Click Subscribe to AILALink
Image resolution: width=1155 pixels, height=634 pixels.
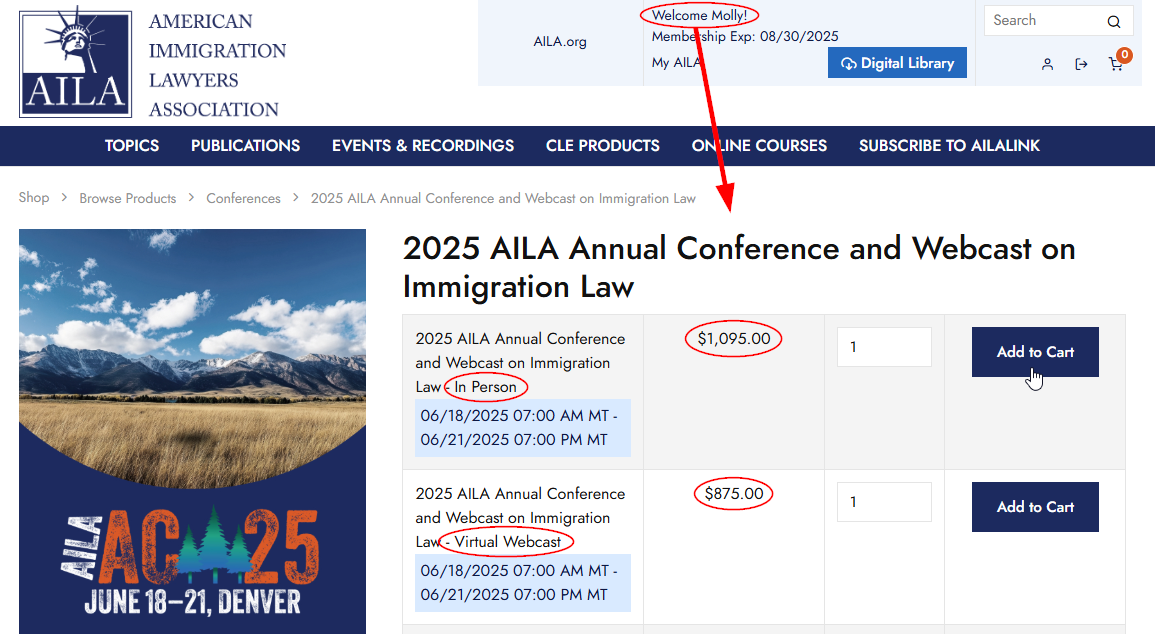[949, 146]
